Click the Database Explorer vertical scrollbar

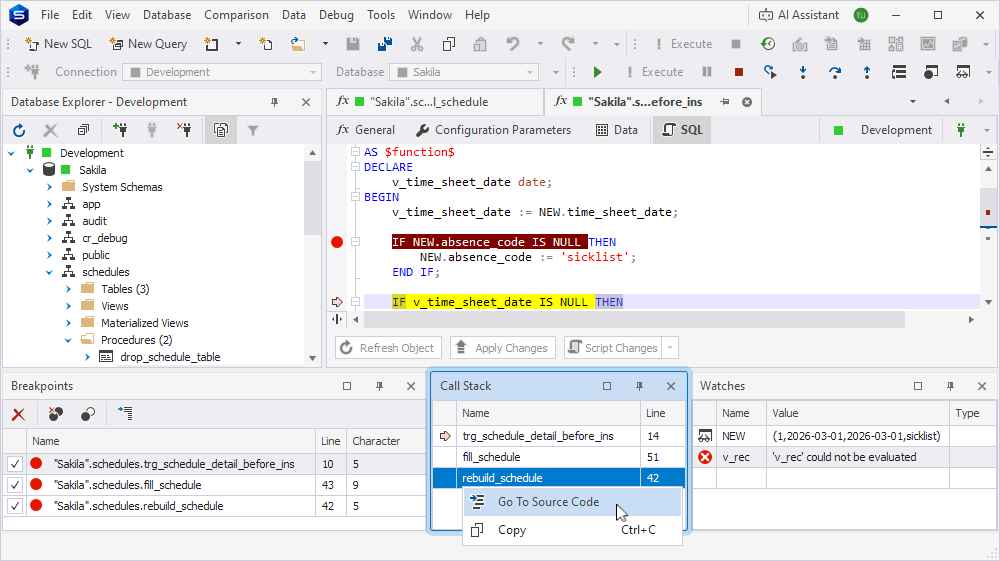coord(312,199)
